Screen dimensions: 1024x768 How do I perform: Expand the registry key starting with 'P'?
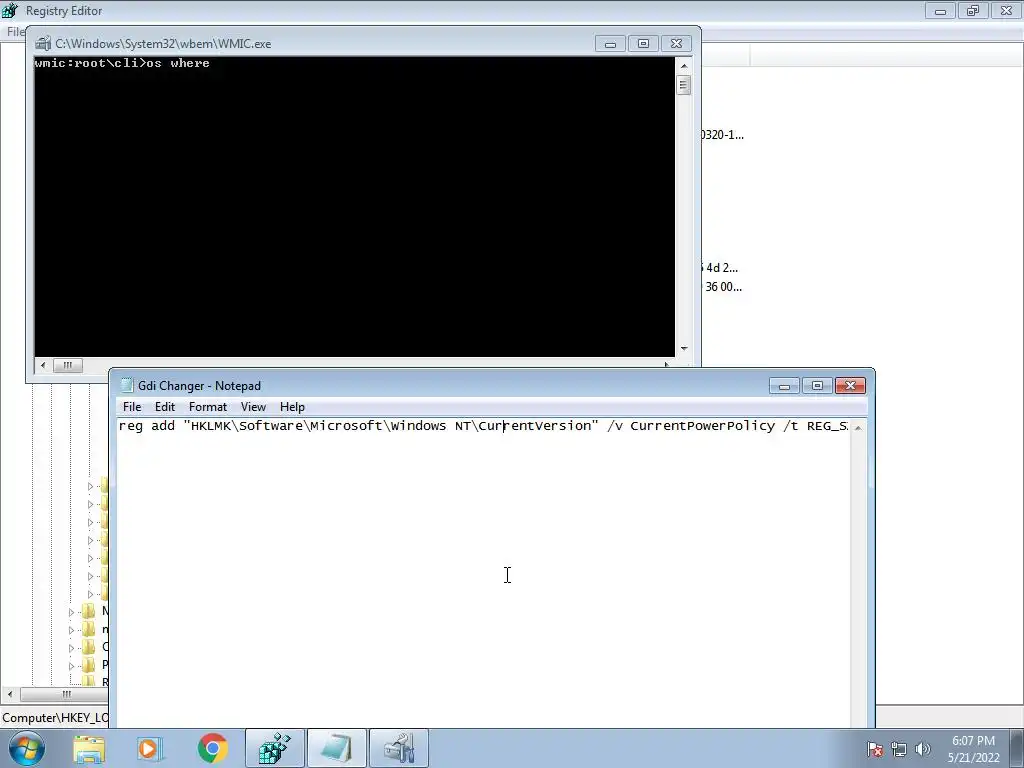click(71, 665)
